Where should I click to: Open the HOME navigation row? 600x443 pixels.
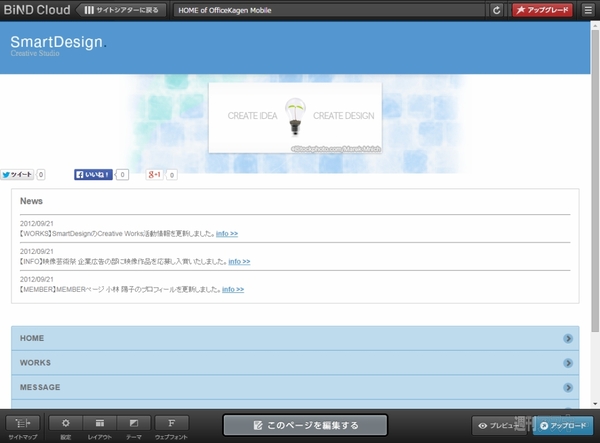point(295,338)
